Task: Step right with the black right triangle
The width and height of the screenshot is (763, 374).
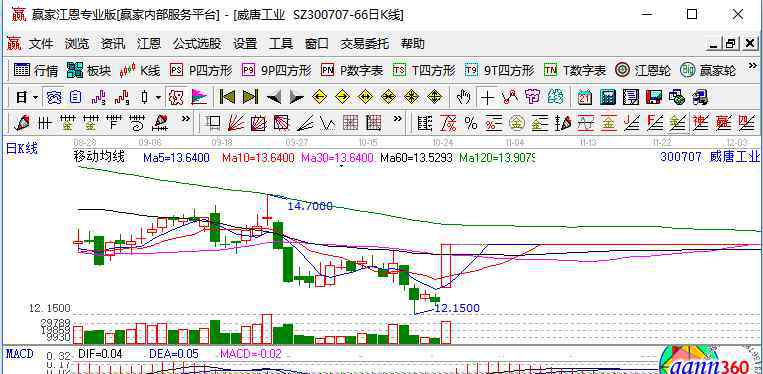Action: (x=296, y=98)
